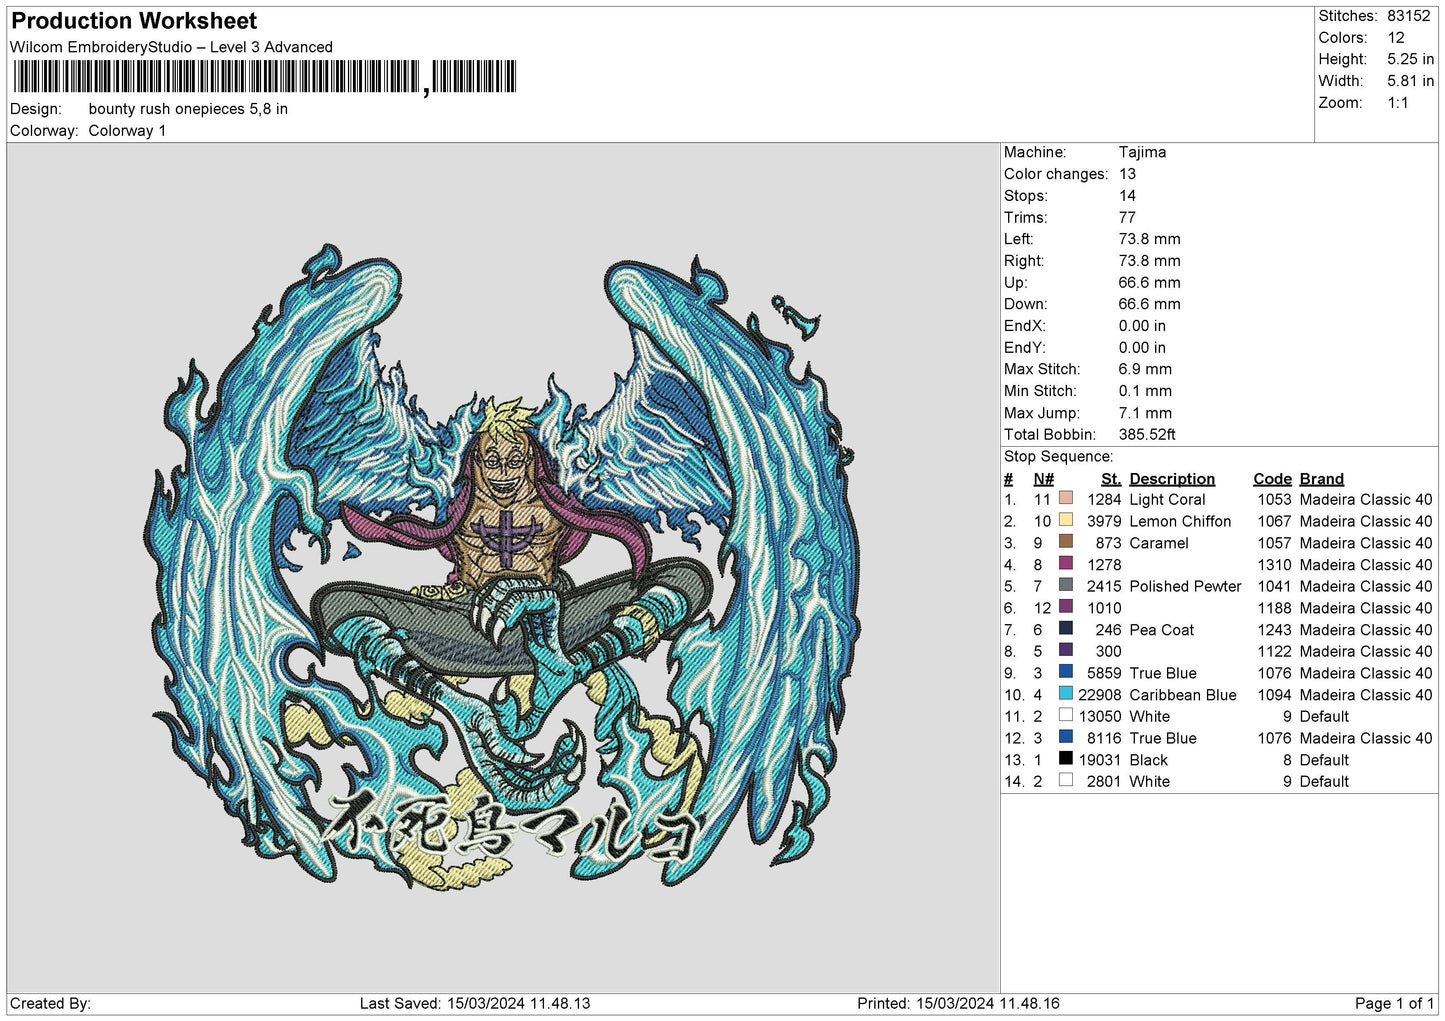
Task: Click the Black color swatch in row 13
Action: tap(1066, 759)
